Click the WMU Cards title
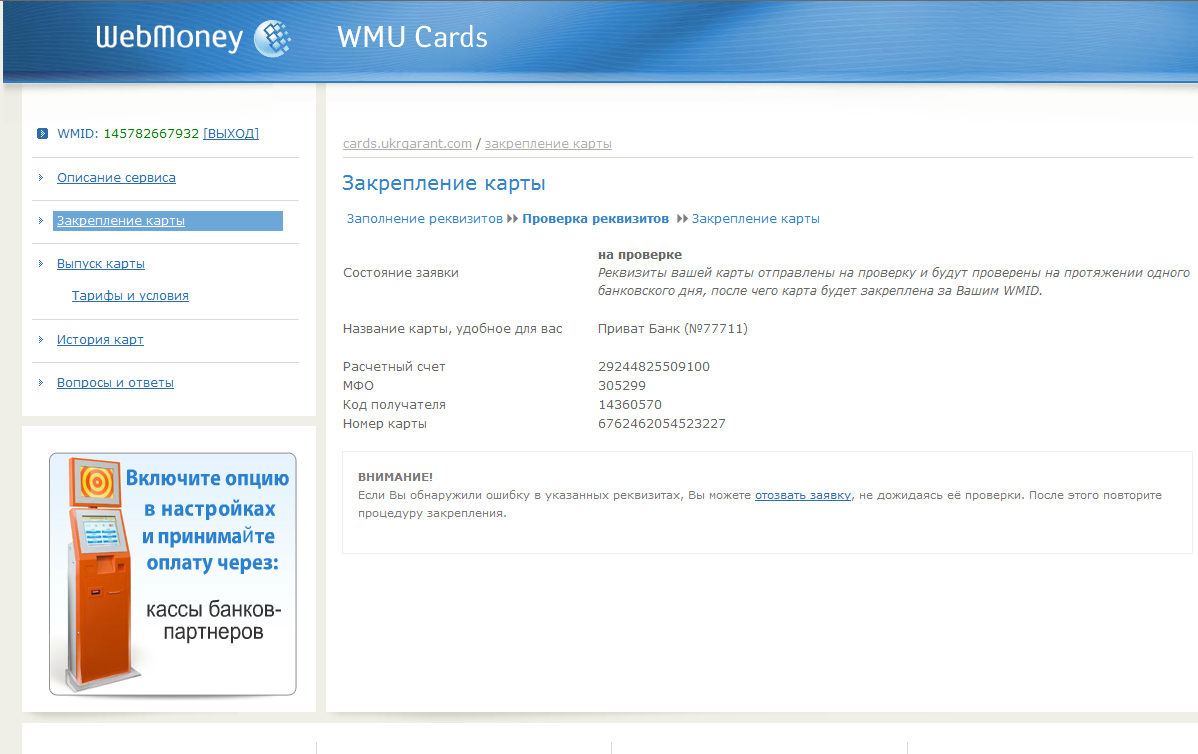This screenshot has width=1198, height=754. [x=412, y=37]
